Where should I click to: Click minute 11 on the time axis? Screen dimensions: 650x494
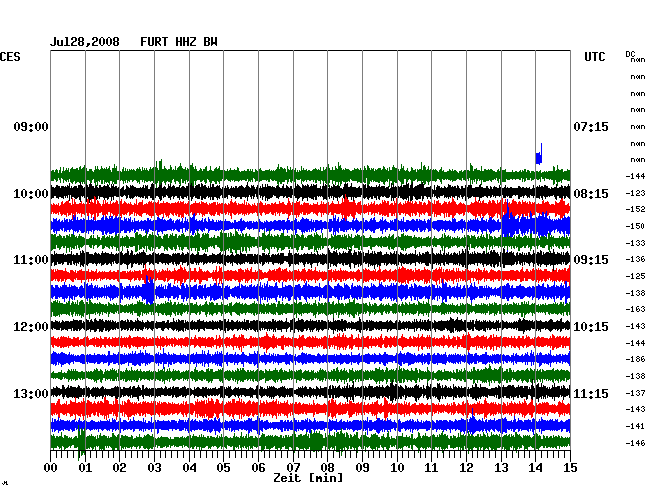[432, 468]
